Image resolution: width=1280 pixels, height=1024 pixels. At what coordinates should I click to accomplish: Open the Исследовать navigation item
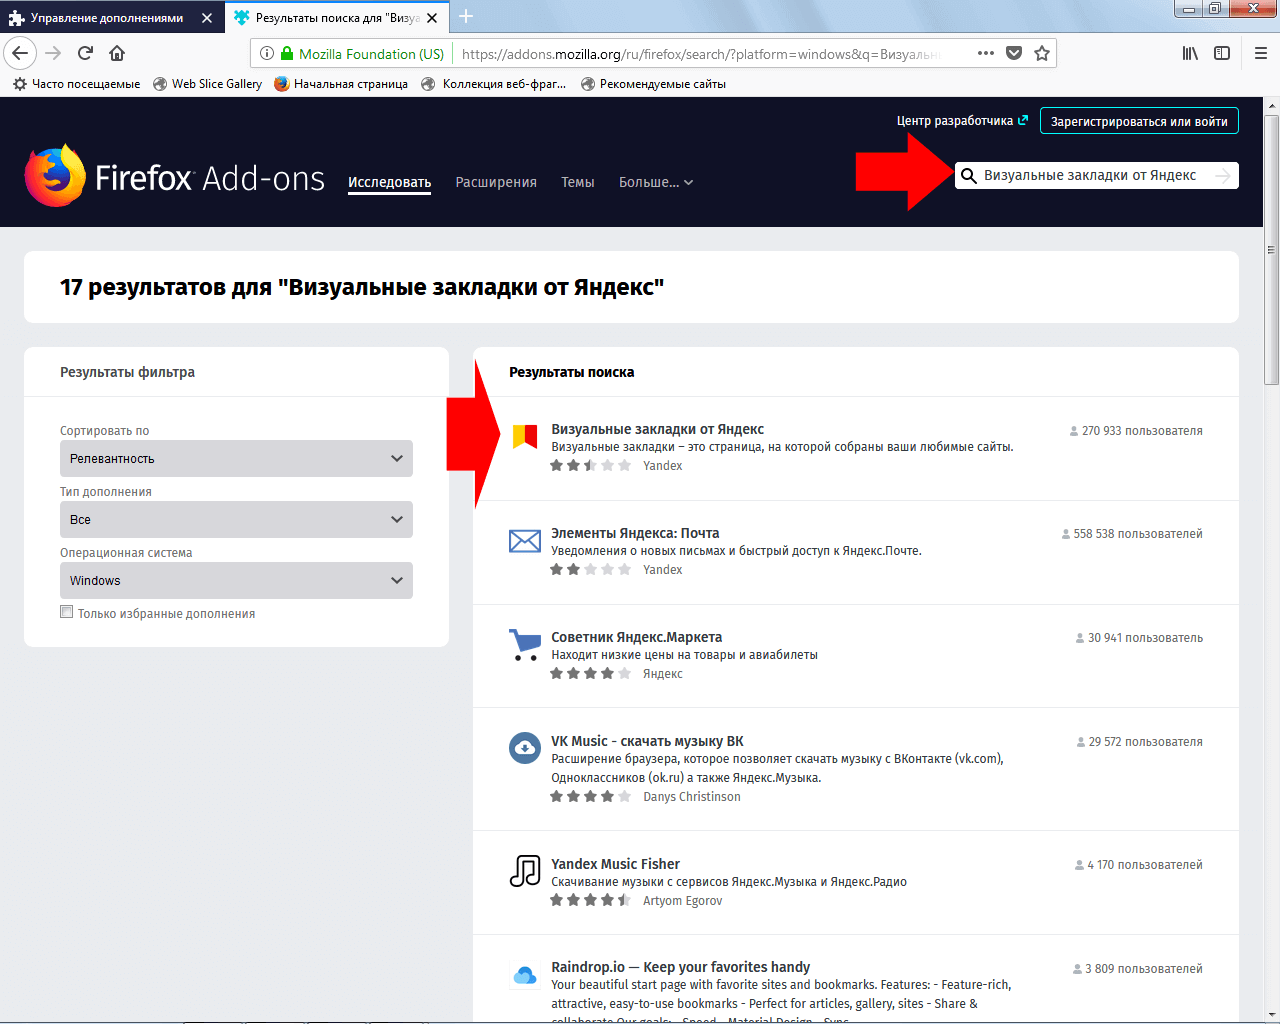[389, 182]
